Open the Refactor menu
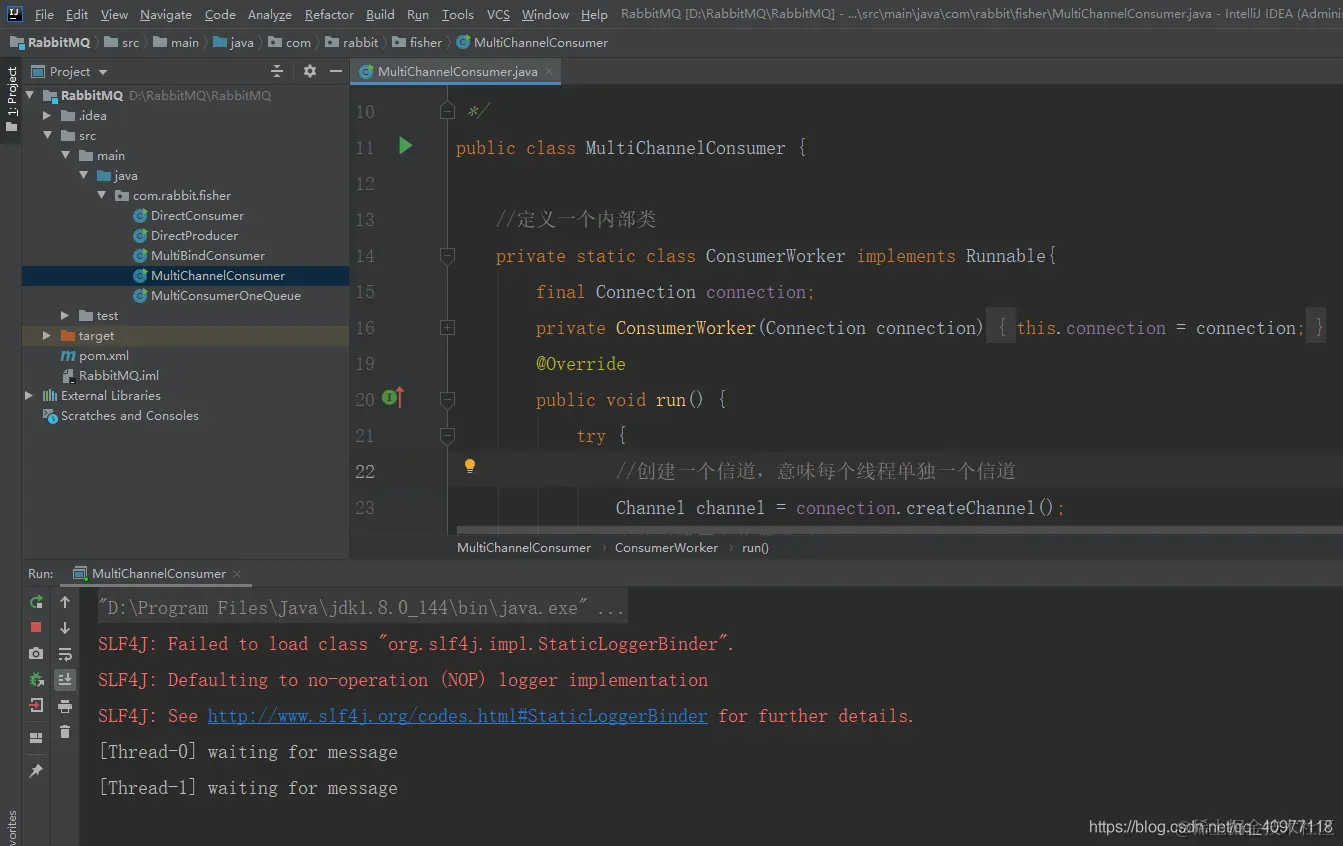Image resolution: width=1343 pixels, height=846 pixels. point(329,14)
